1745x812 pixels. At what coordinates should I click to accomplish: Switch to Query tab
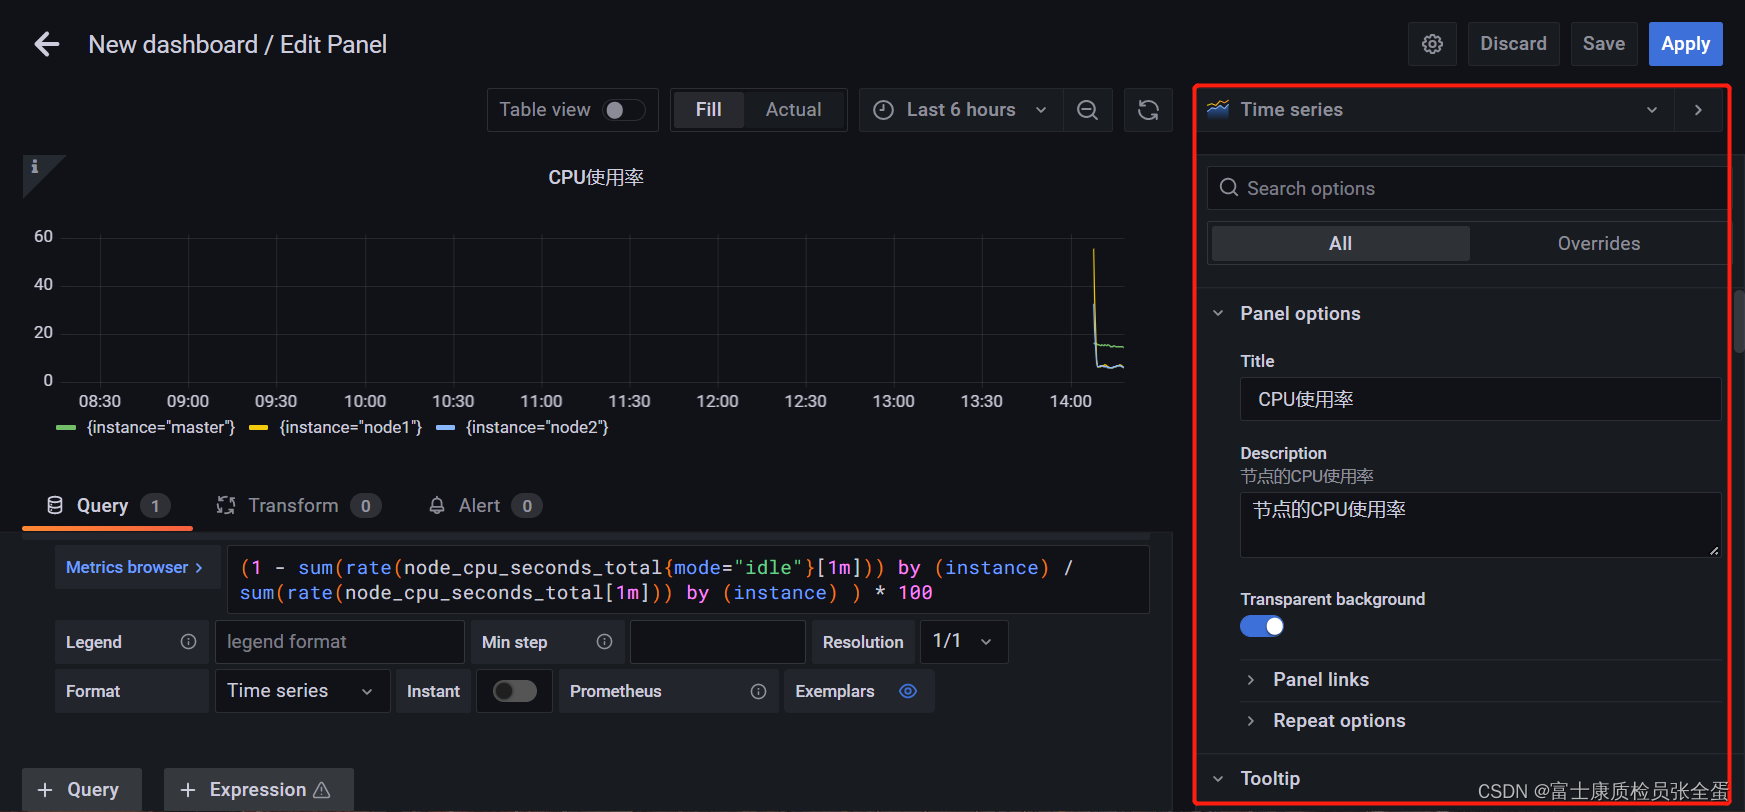tap(107, 506)
